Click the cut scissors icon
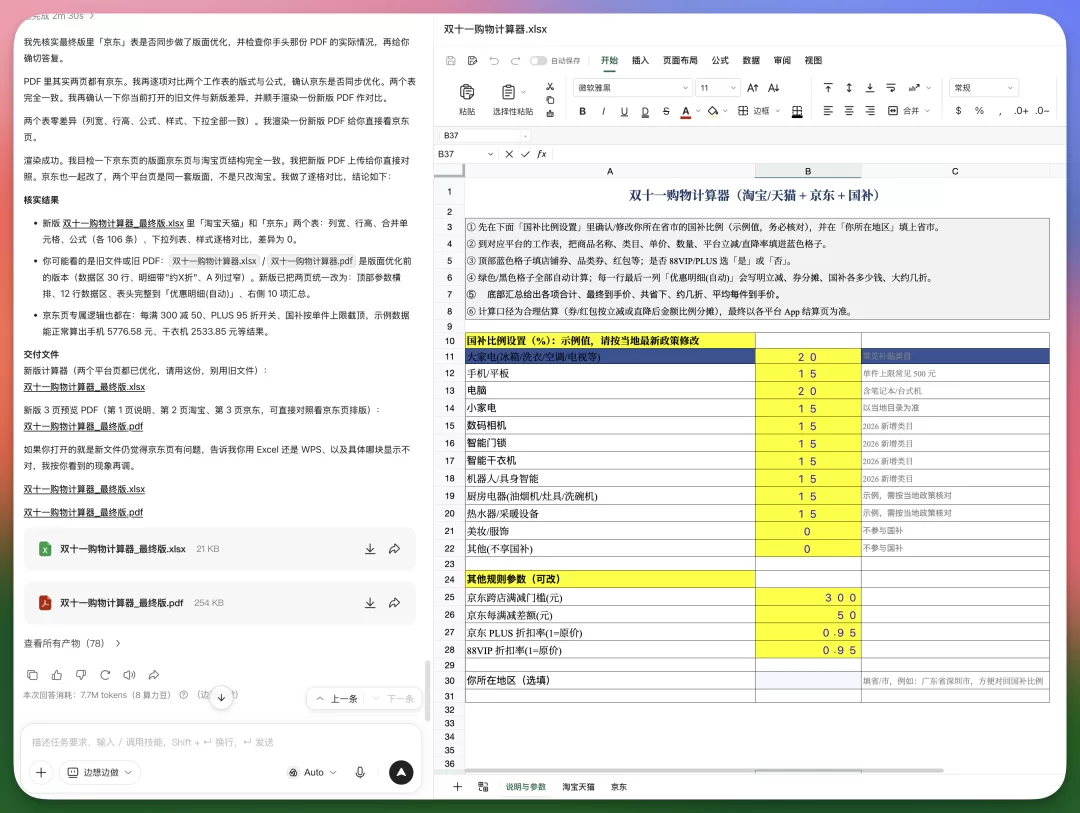 pyautogui.click(x=550, y=87)
